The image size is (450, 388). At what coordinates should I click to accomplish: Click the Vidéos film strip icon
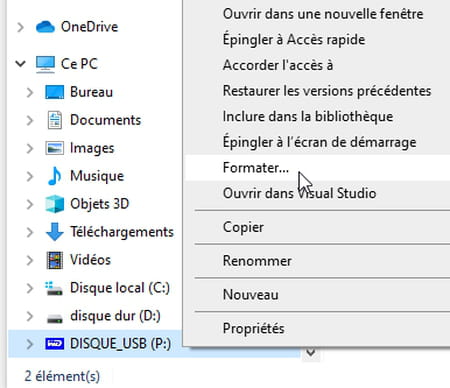point(54,260)
